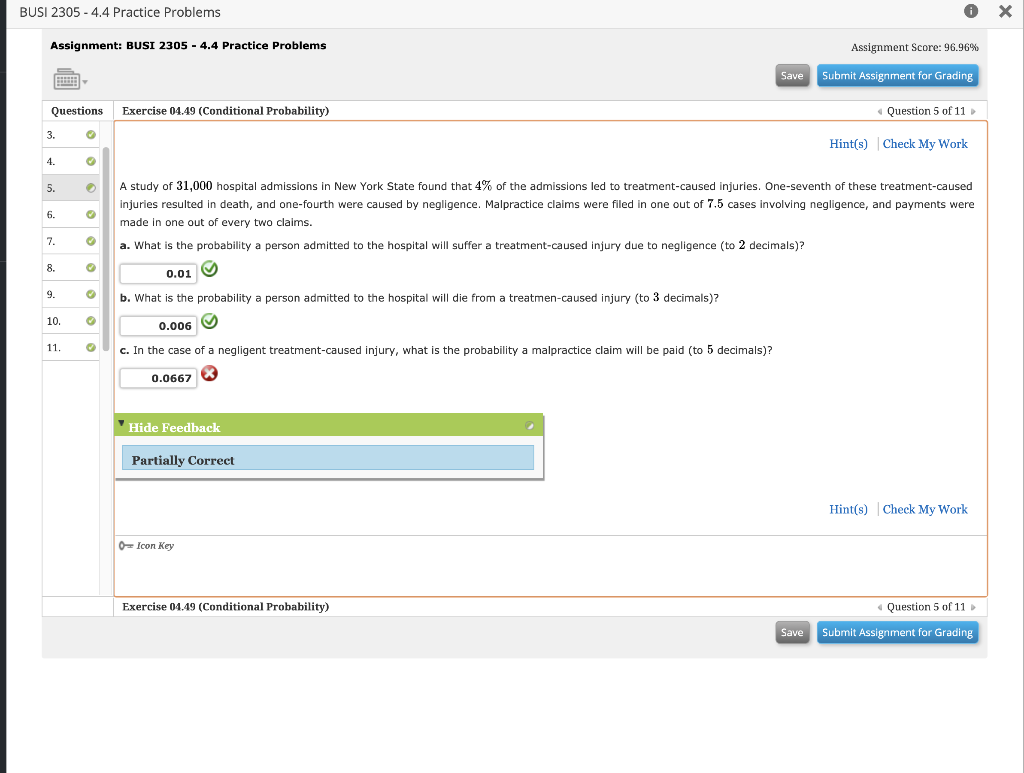Open the Hint(s) link
Image resolution: width=1024 pixels, height=773 pixels.
coord(848,143)
